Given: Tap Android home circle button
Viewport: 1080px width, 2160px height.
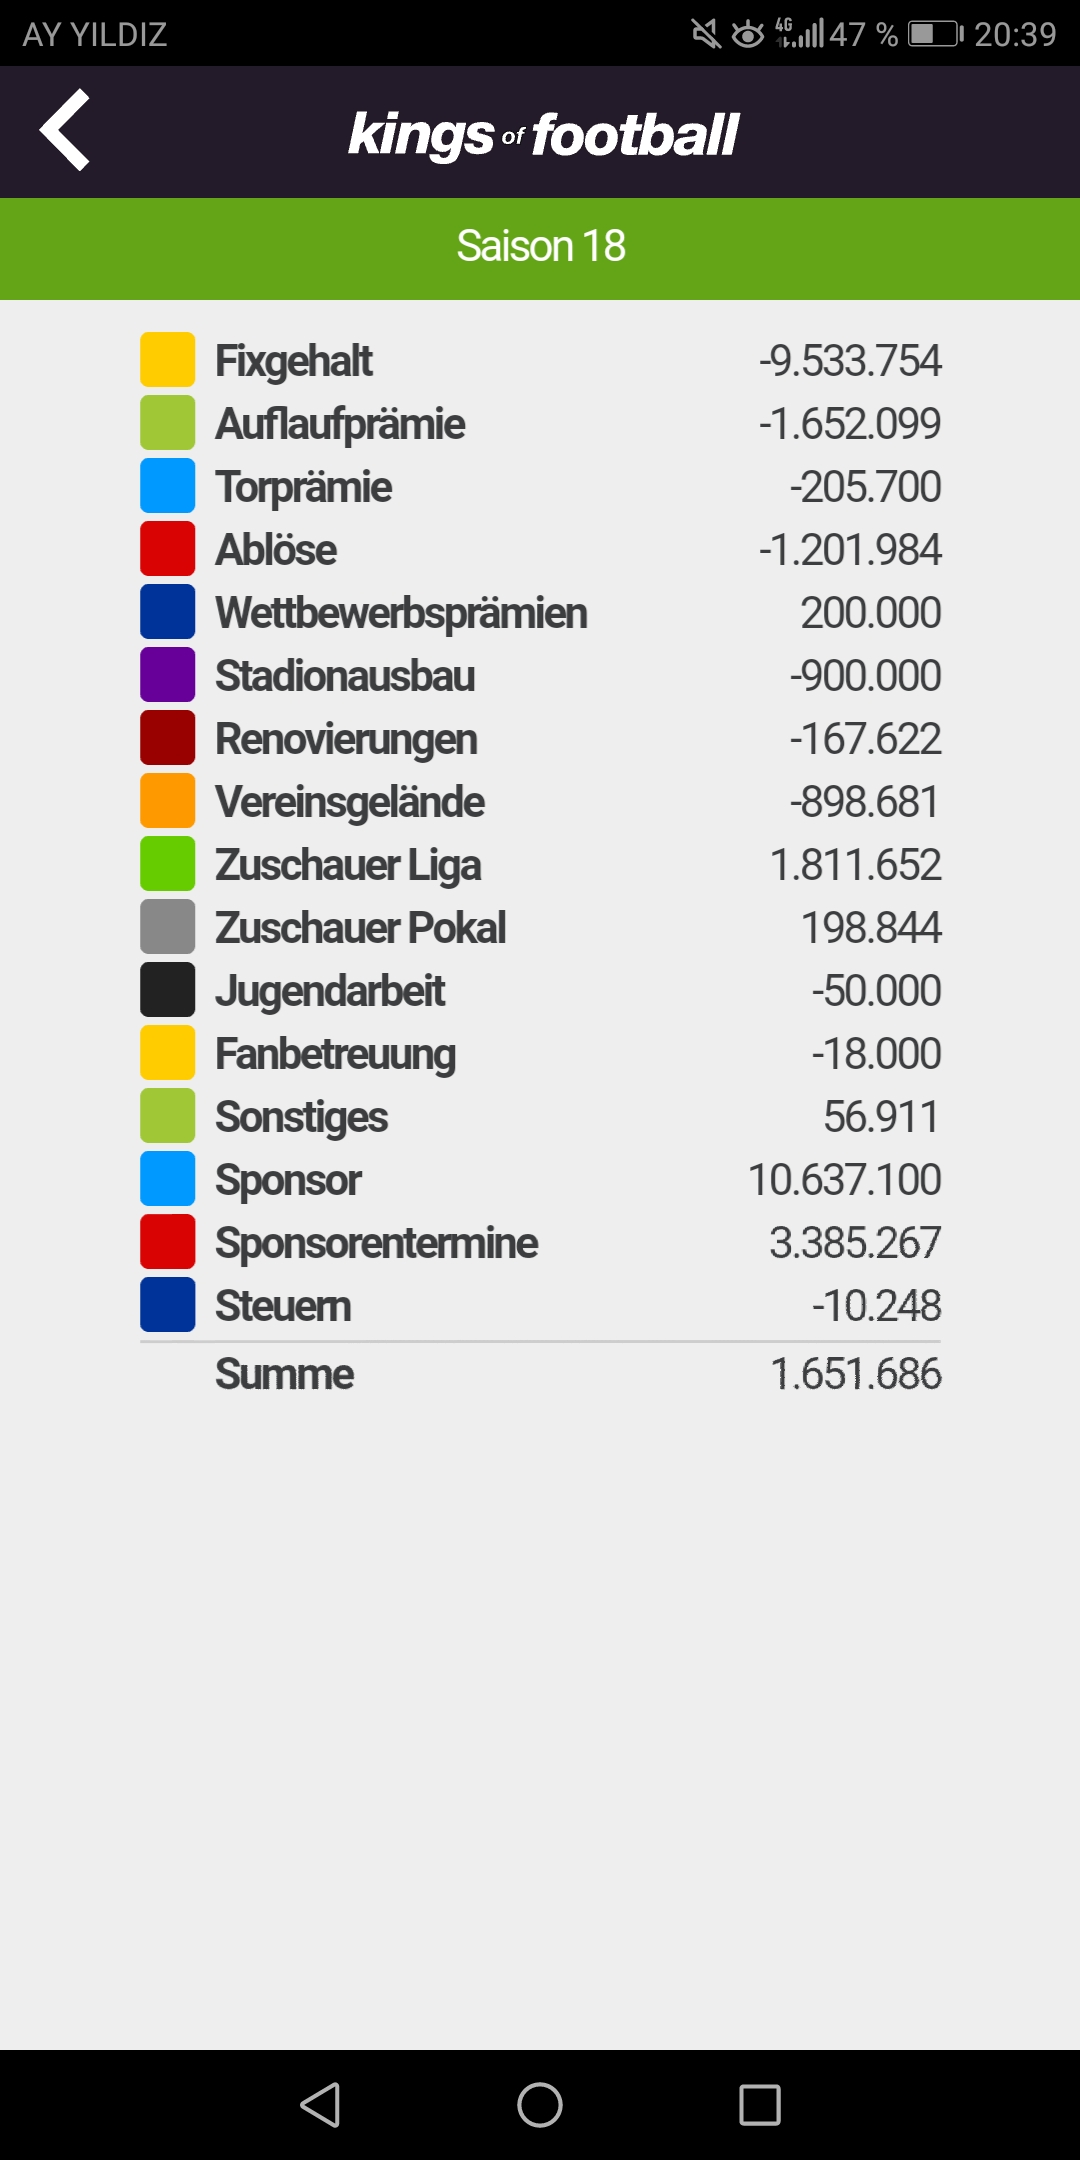Looking at the screenshot, I should pos(540,2104).
